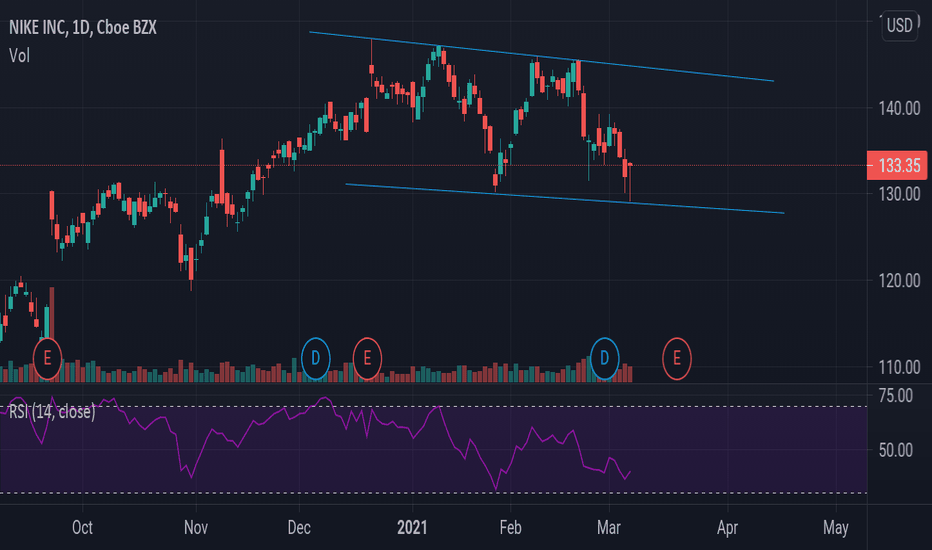Open the dividend marker in early December
The height and width of the screenshot is (550, 932).
point(316,359)
